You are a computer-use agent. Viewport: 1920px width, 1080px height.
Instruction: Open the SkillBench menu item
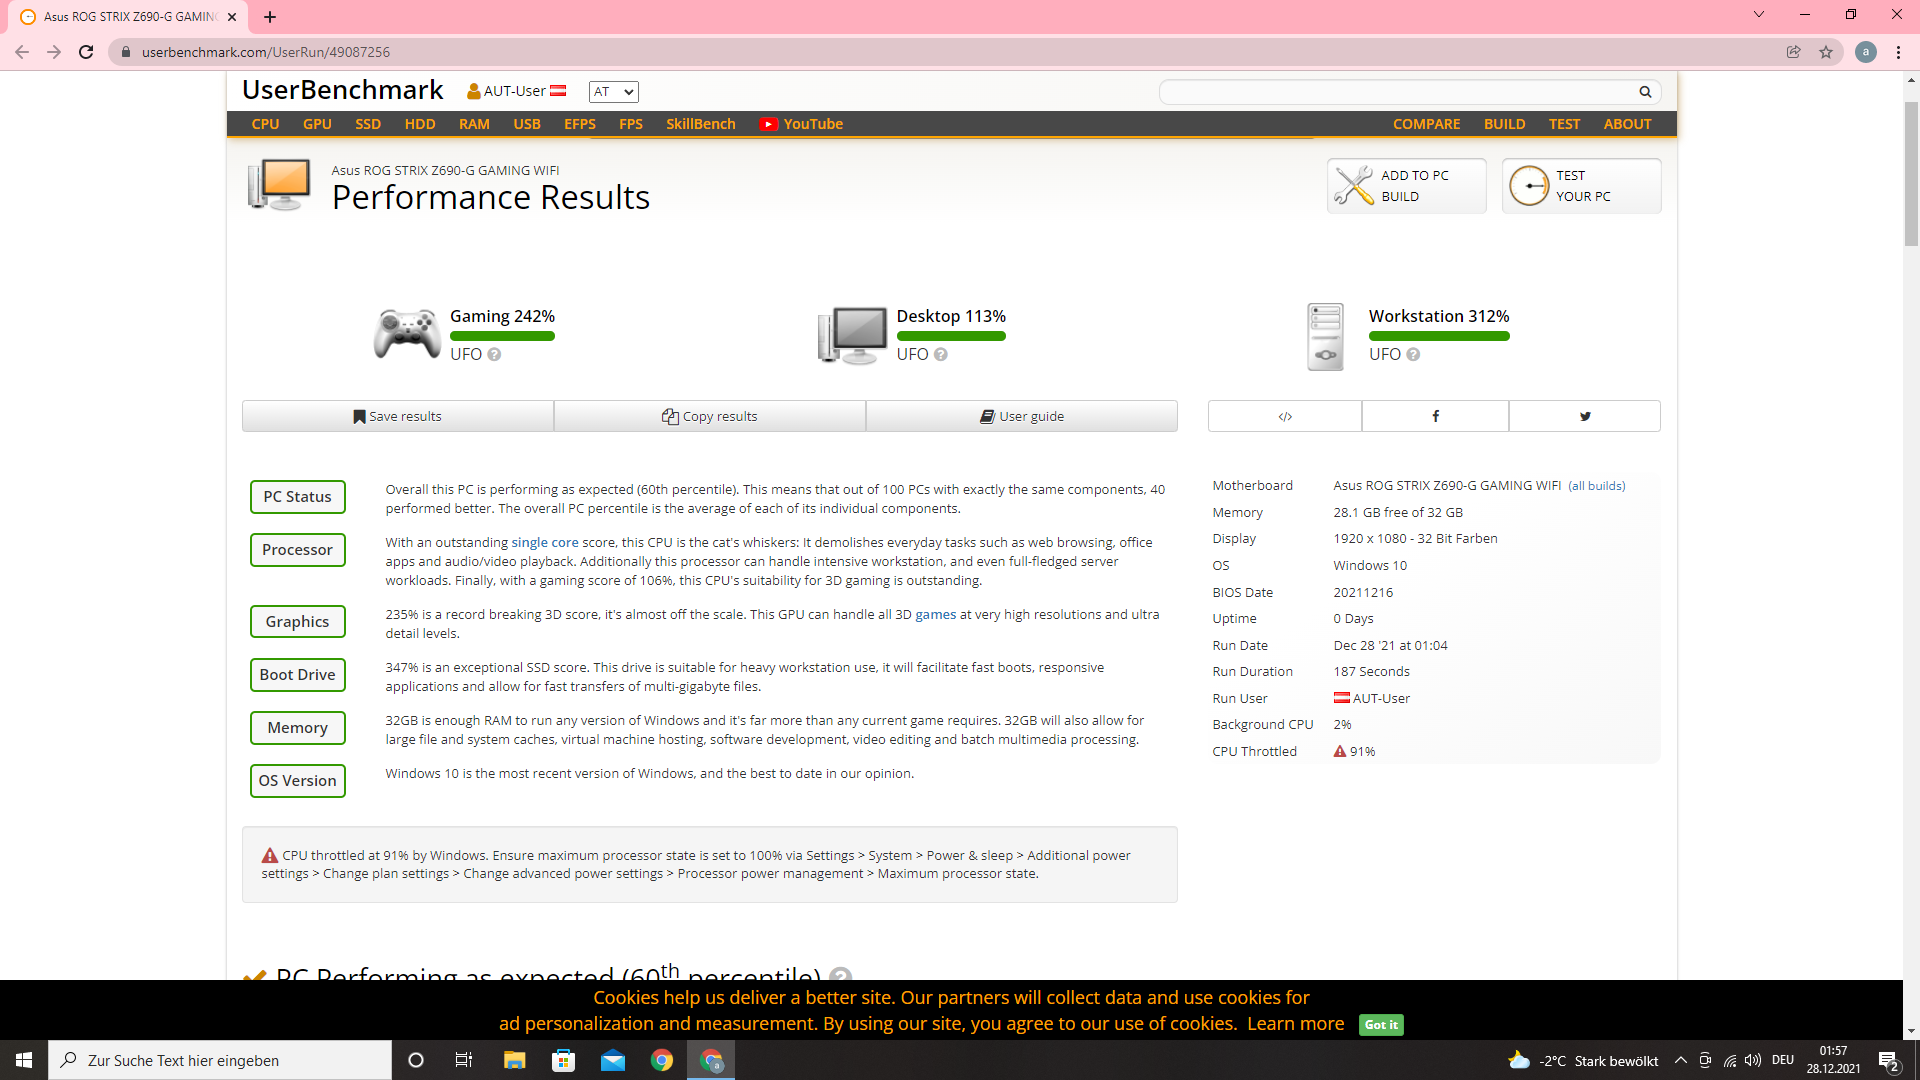coord(700,124)
